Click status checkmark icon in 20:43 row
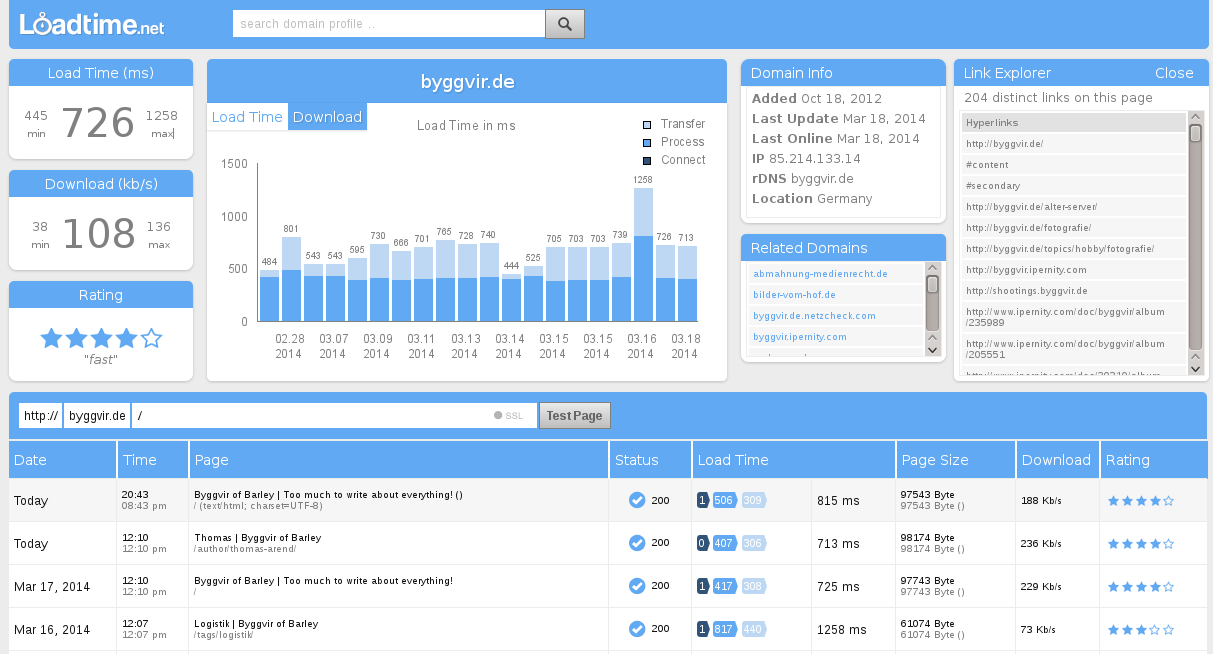Image resolution: width=1213 pixels, height=654 pixels. [x=637, y=500]
